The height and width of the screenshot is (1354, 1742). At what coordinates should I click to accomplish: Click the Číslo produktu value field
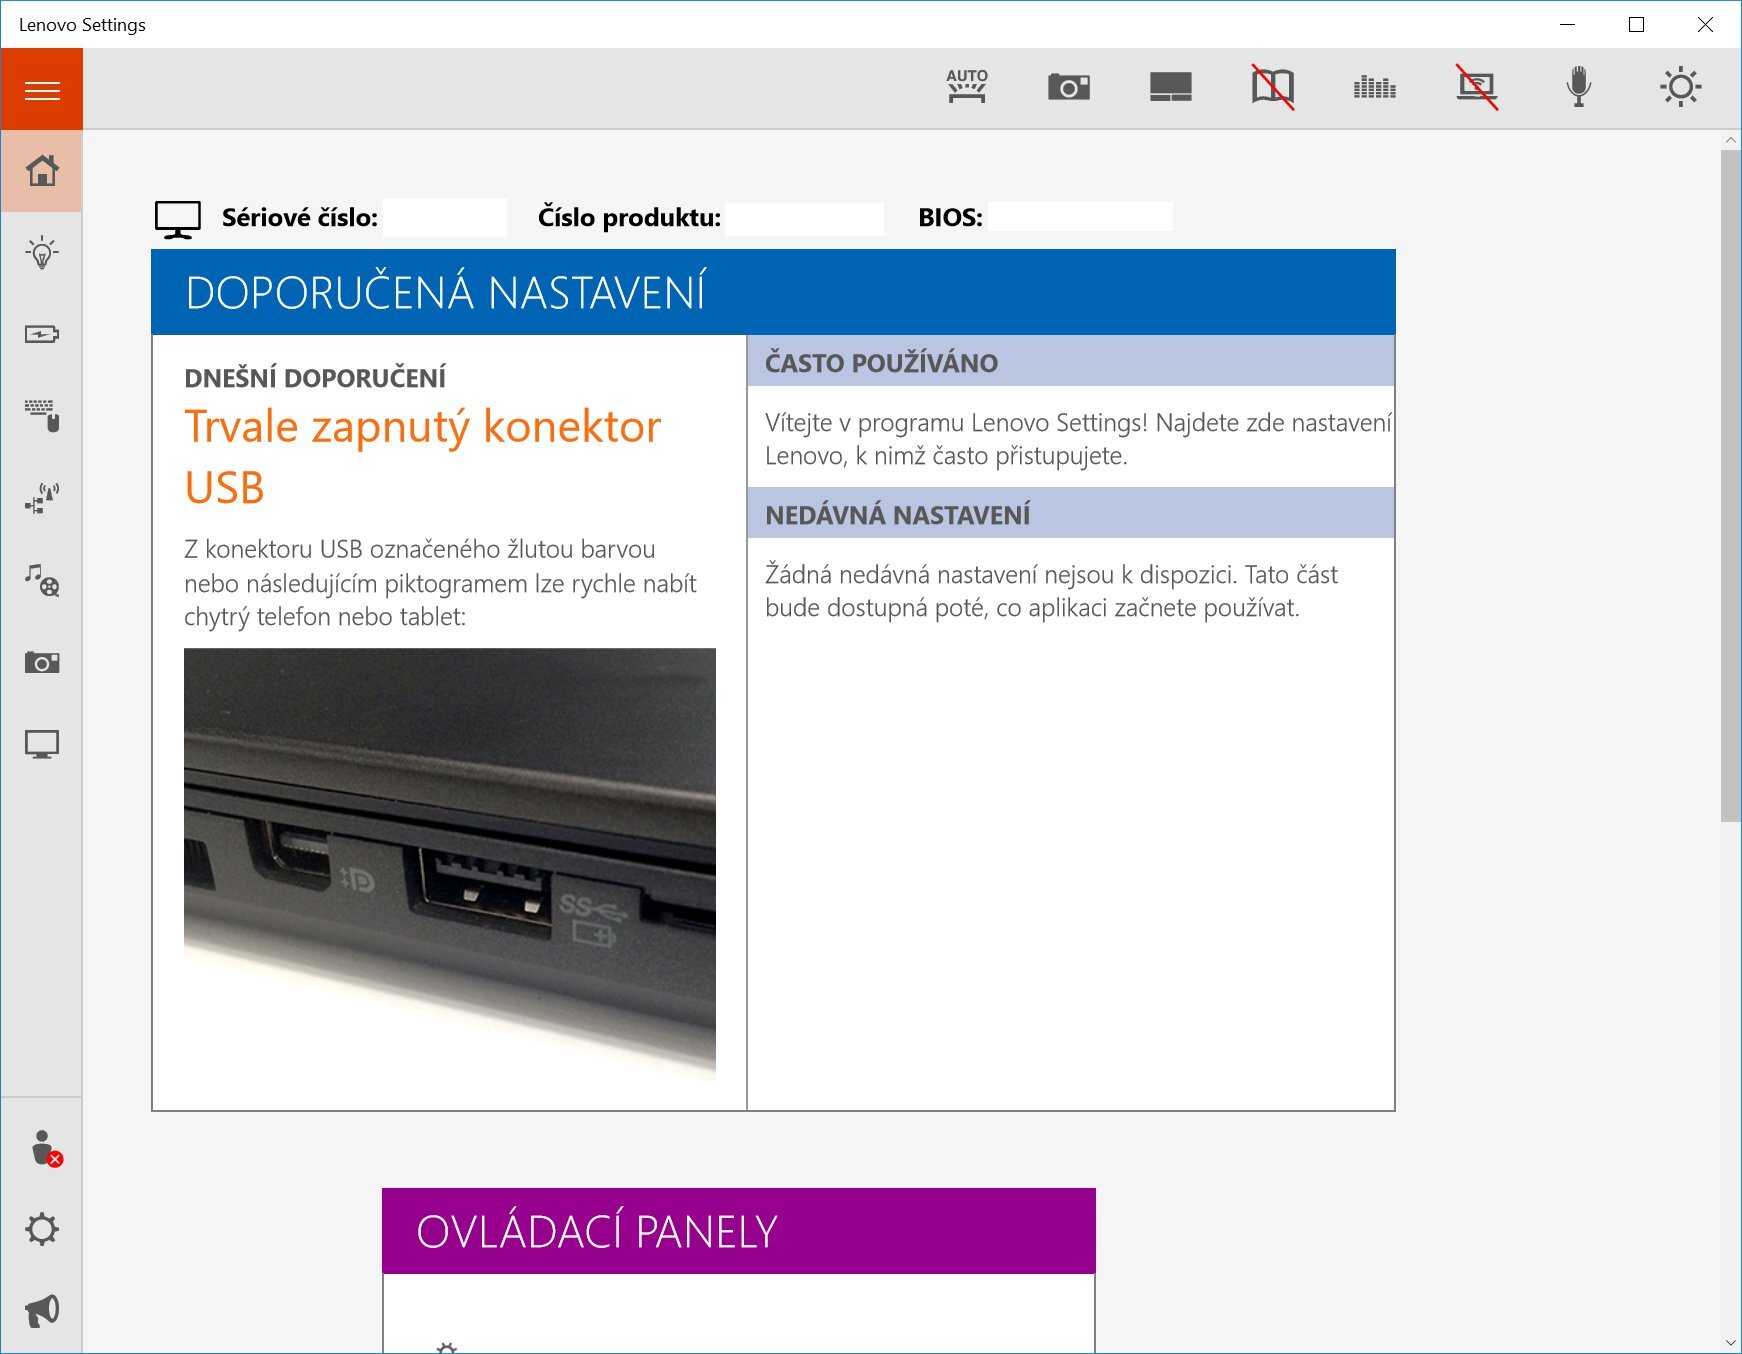point(805,217)
